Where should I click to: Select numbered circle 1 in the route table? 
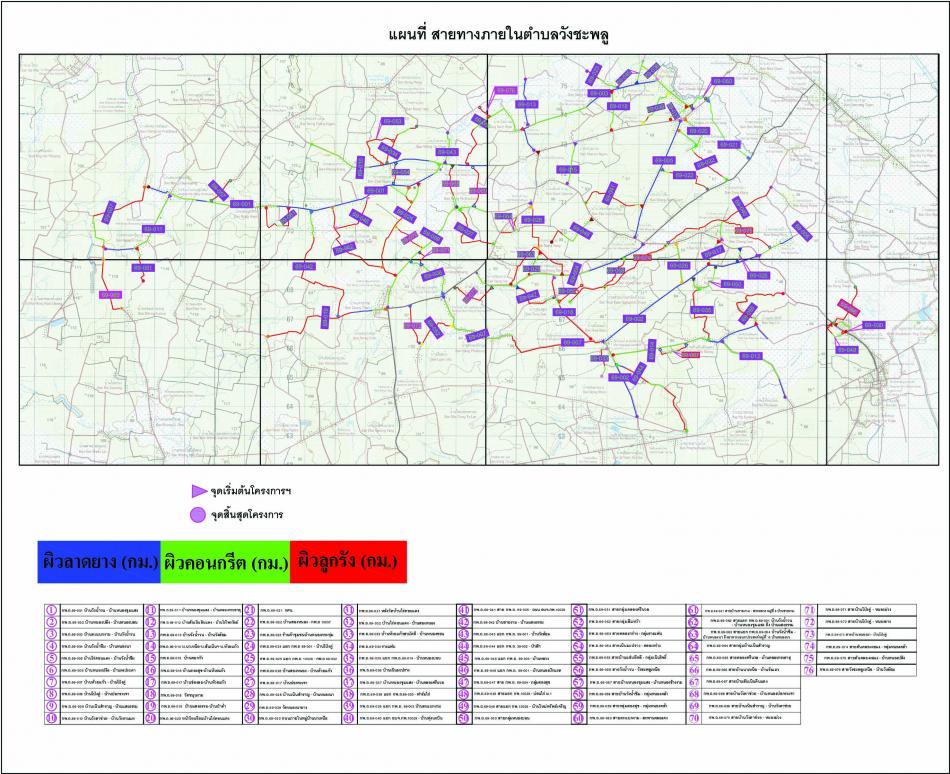(x=52, y=609)
